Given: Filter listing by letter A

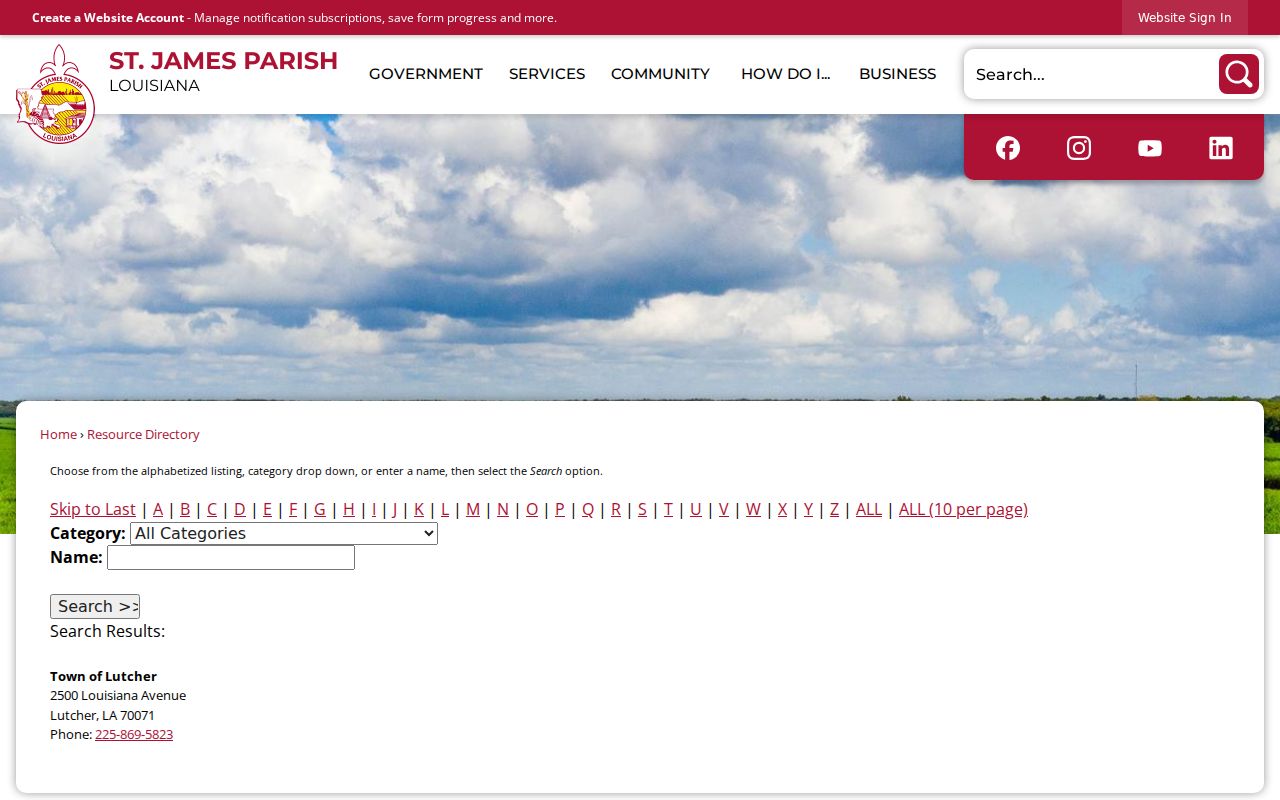Looking at the screenshot, I should click(x=158, y=510).
